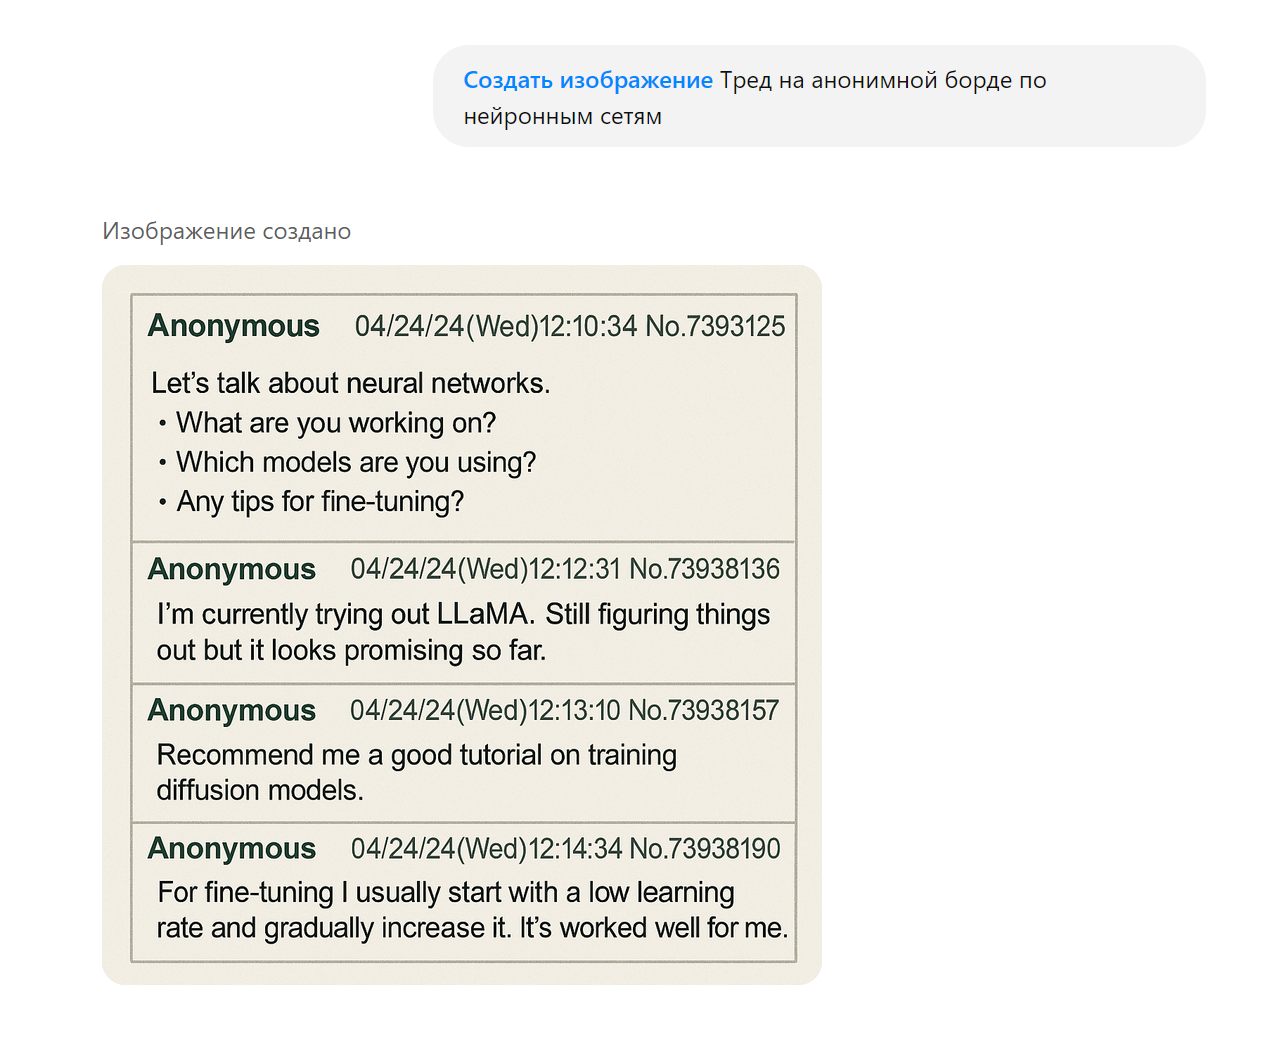Click the 'What are you working on?' bullet
Image resolution: width=1261 pixels, height=1039 pixels.
(x=336, y=423)
